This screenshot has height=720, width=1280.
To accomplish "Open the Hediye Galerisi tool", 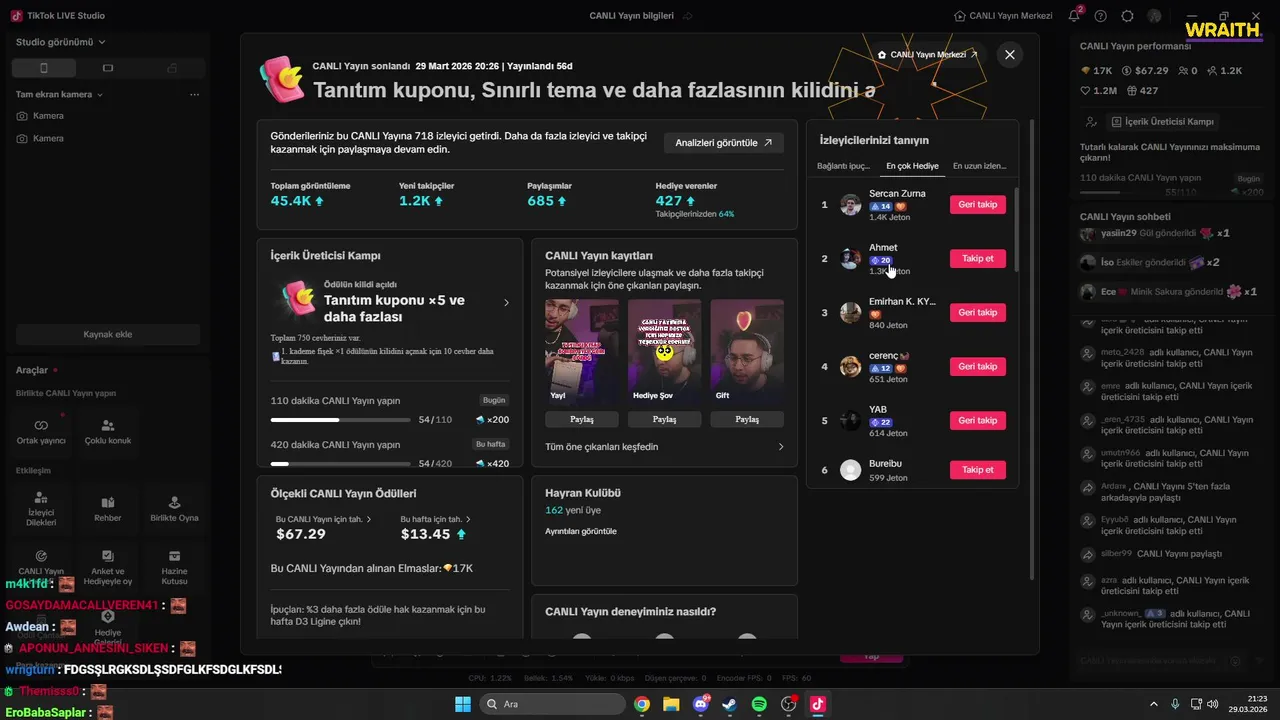I will [x=108, y=625].
